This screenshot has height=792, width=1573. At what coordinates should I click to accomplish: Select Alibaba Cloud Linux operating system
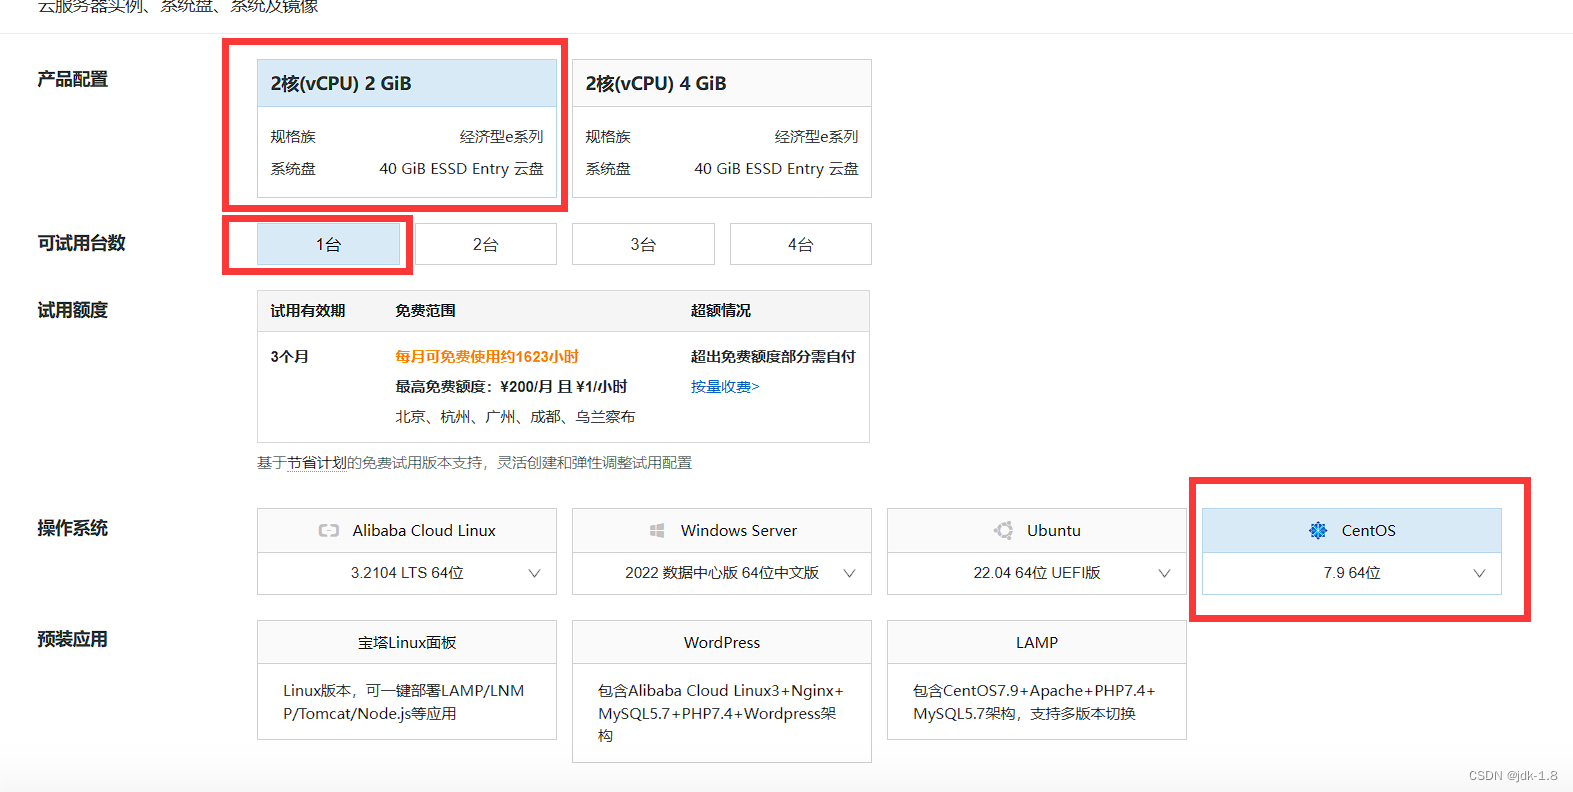click(x=407, y=531)
